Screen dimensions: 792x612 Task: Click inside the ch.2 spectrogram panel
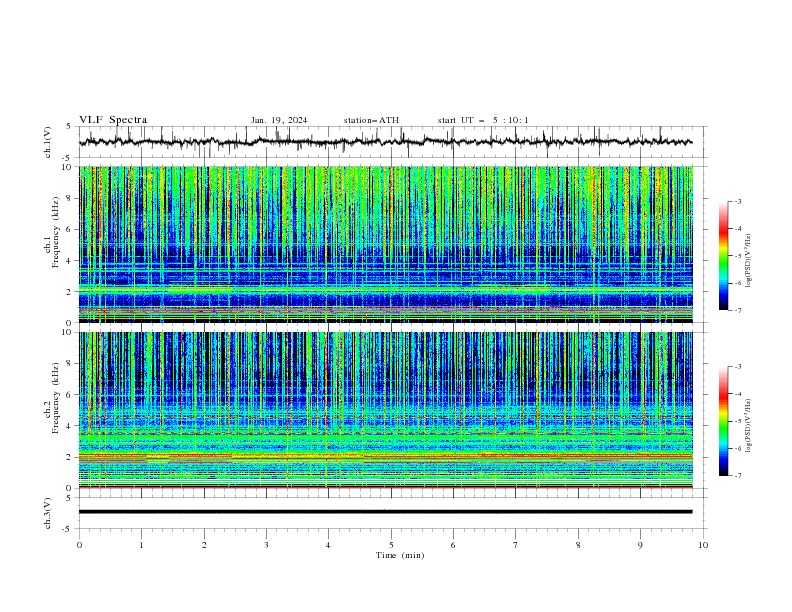click(x=385, y=410)
